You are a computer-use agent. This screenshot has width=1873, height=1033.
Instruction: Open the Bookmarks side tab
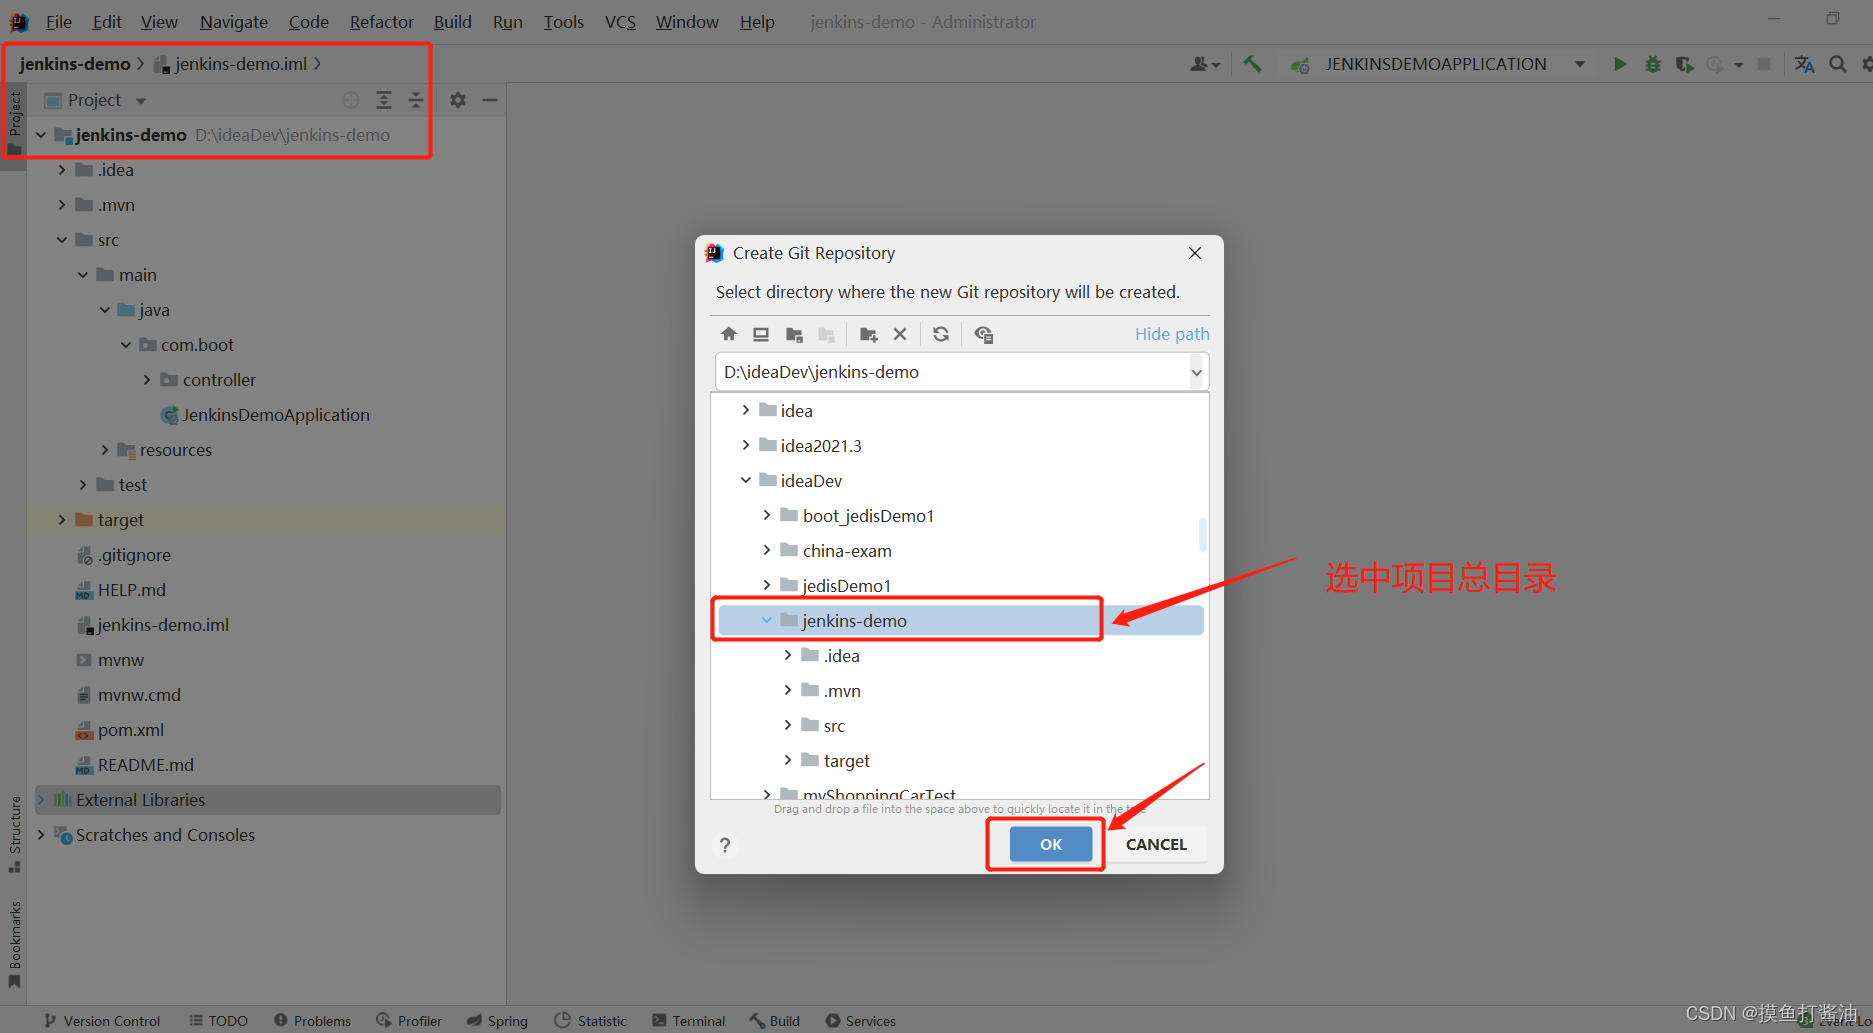click(14, 945)
